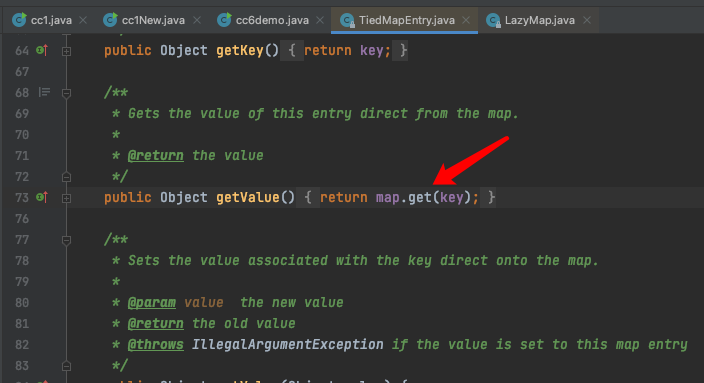Click the comment 'Sets the value associated with the key'
The height and width of the screenshot is (383, 704).
(280, 260)
